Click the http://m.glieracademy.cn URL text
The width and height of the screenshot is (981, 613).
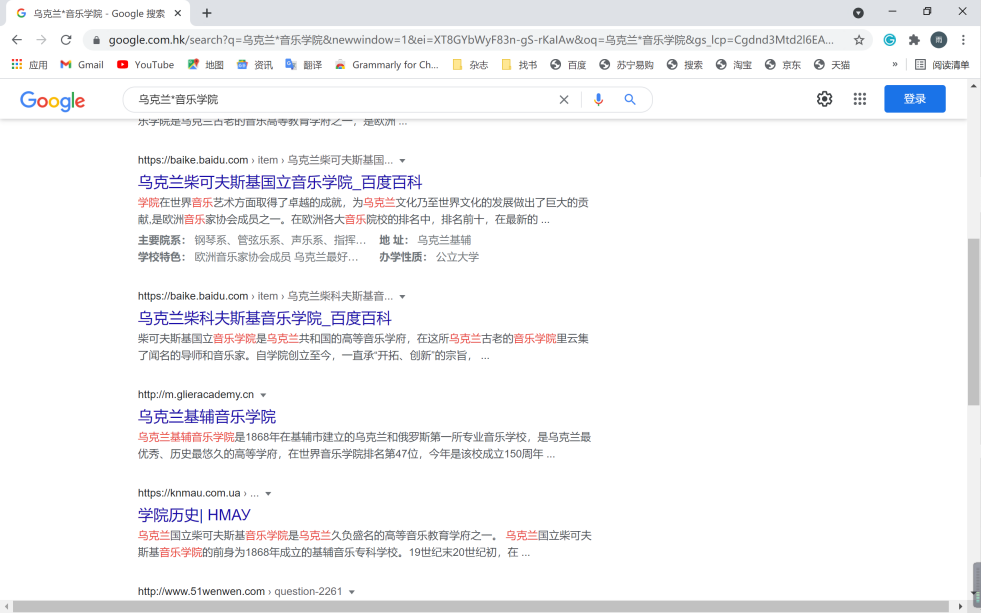[196, 395]
